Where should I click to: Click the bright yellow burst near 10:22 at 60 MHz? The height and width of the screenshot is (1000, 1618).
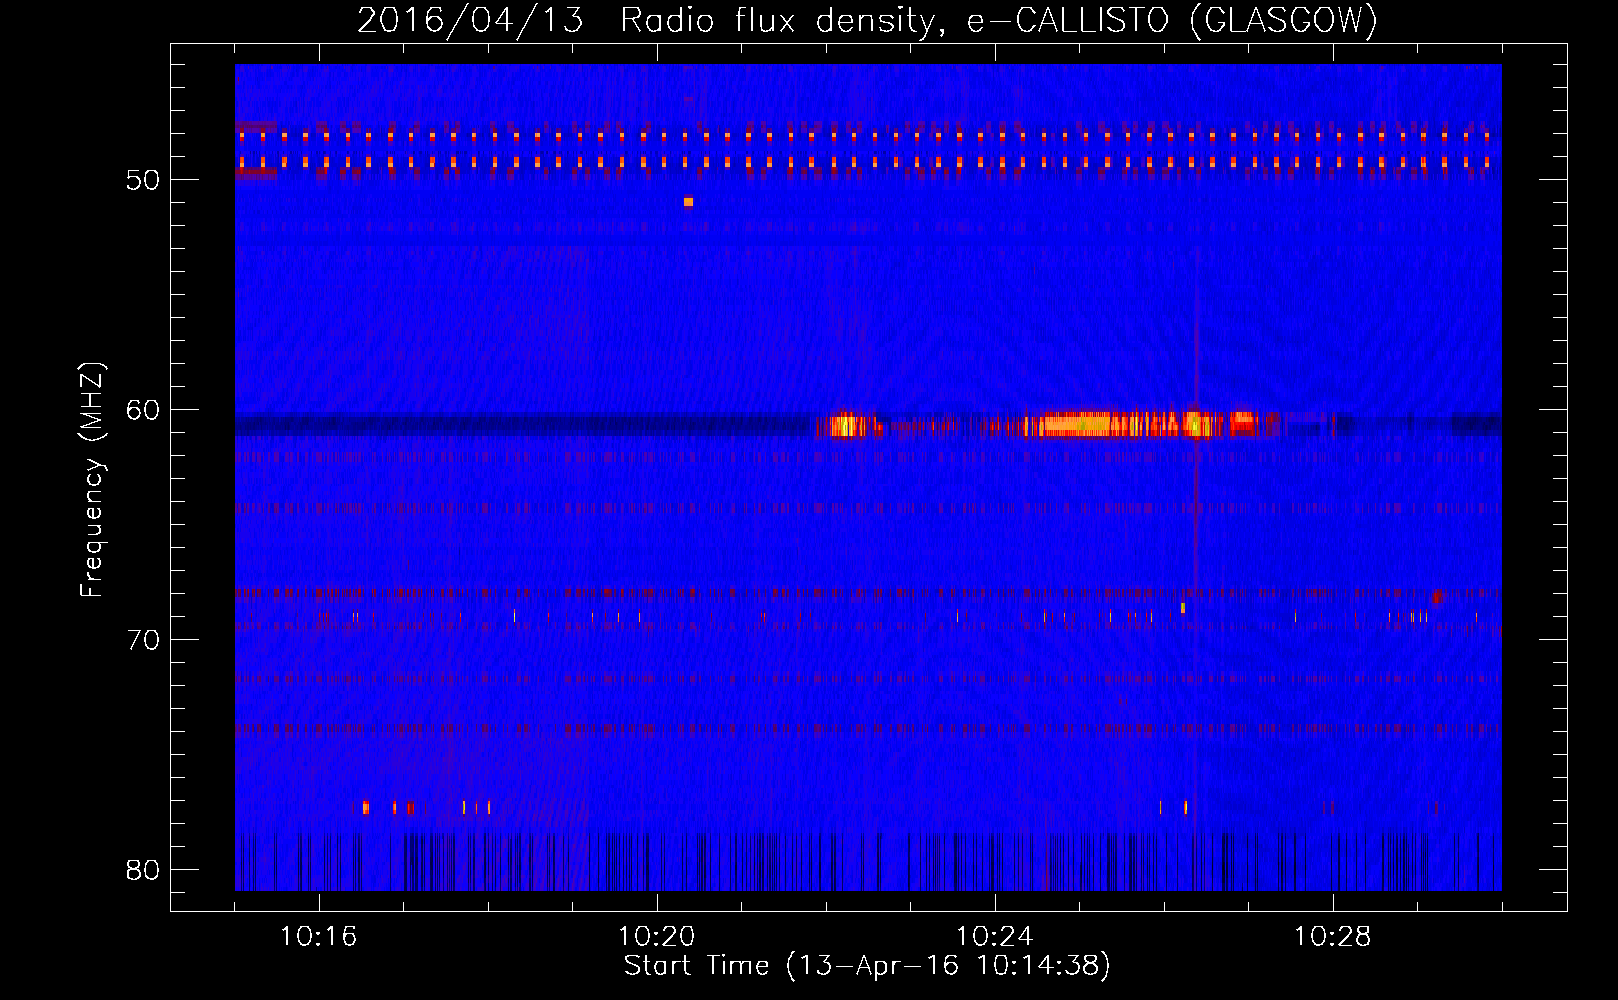848,426
